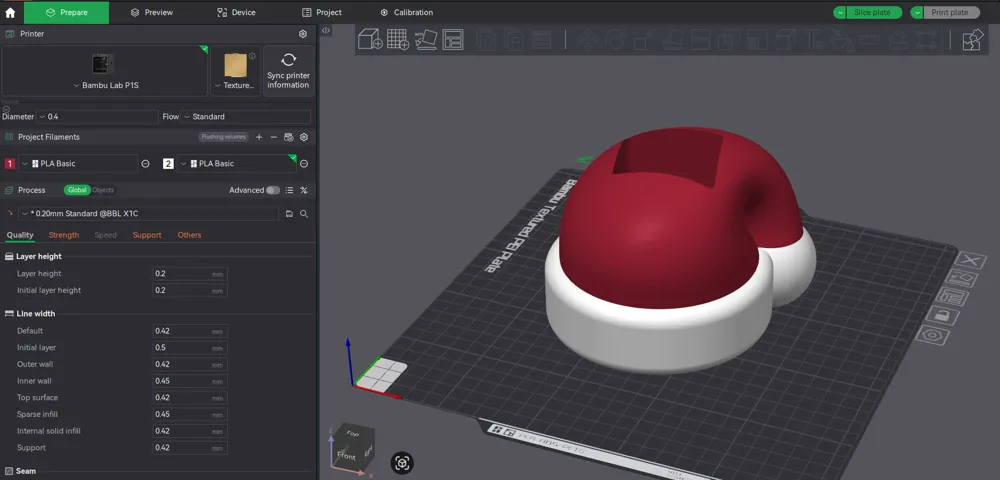
Task: Click Default line width field
Action: pos(190,331)
